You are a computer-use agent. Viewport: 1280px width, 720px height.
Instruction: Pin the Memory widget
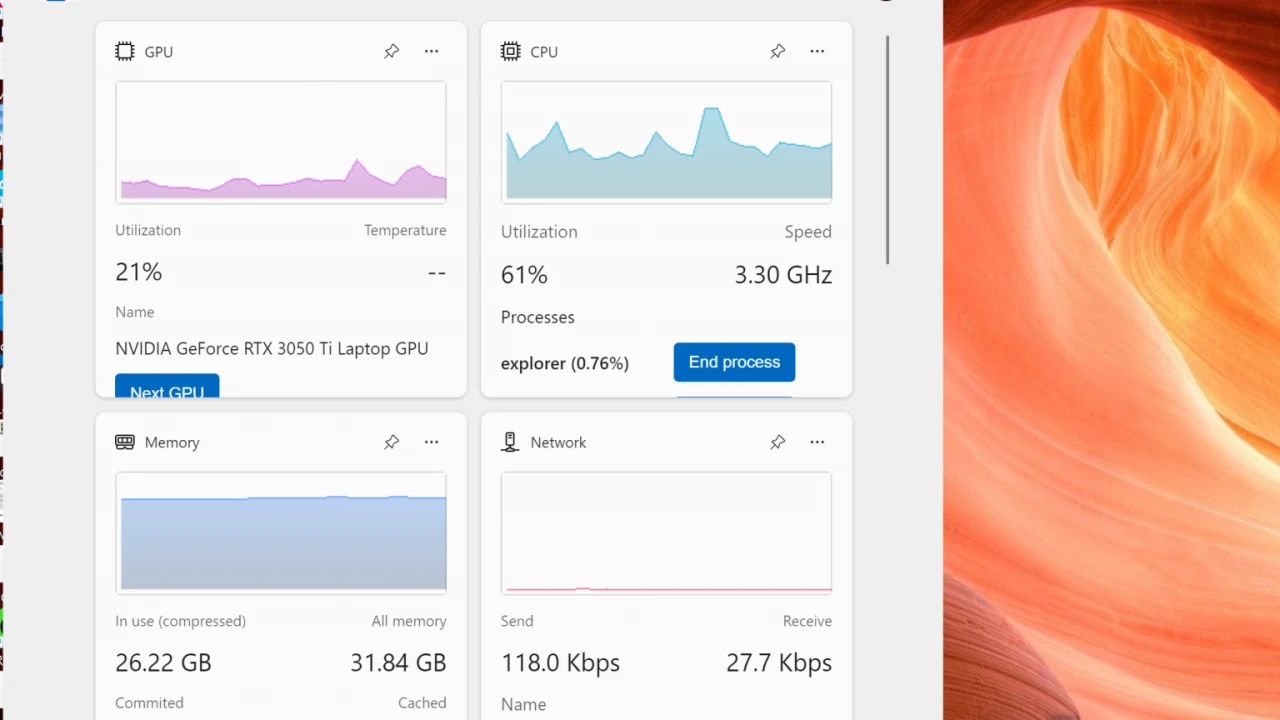pos(391,442)
